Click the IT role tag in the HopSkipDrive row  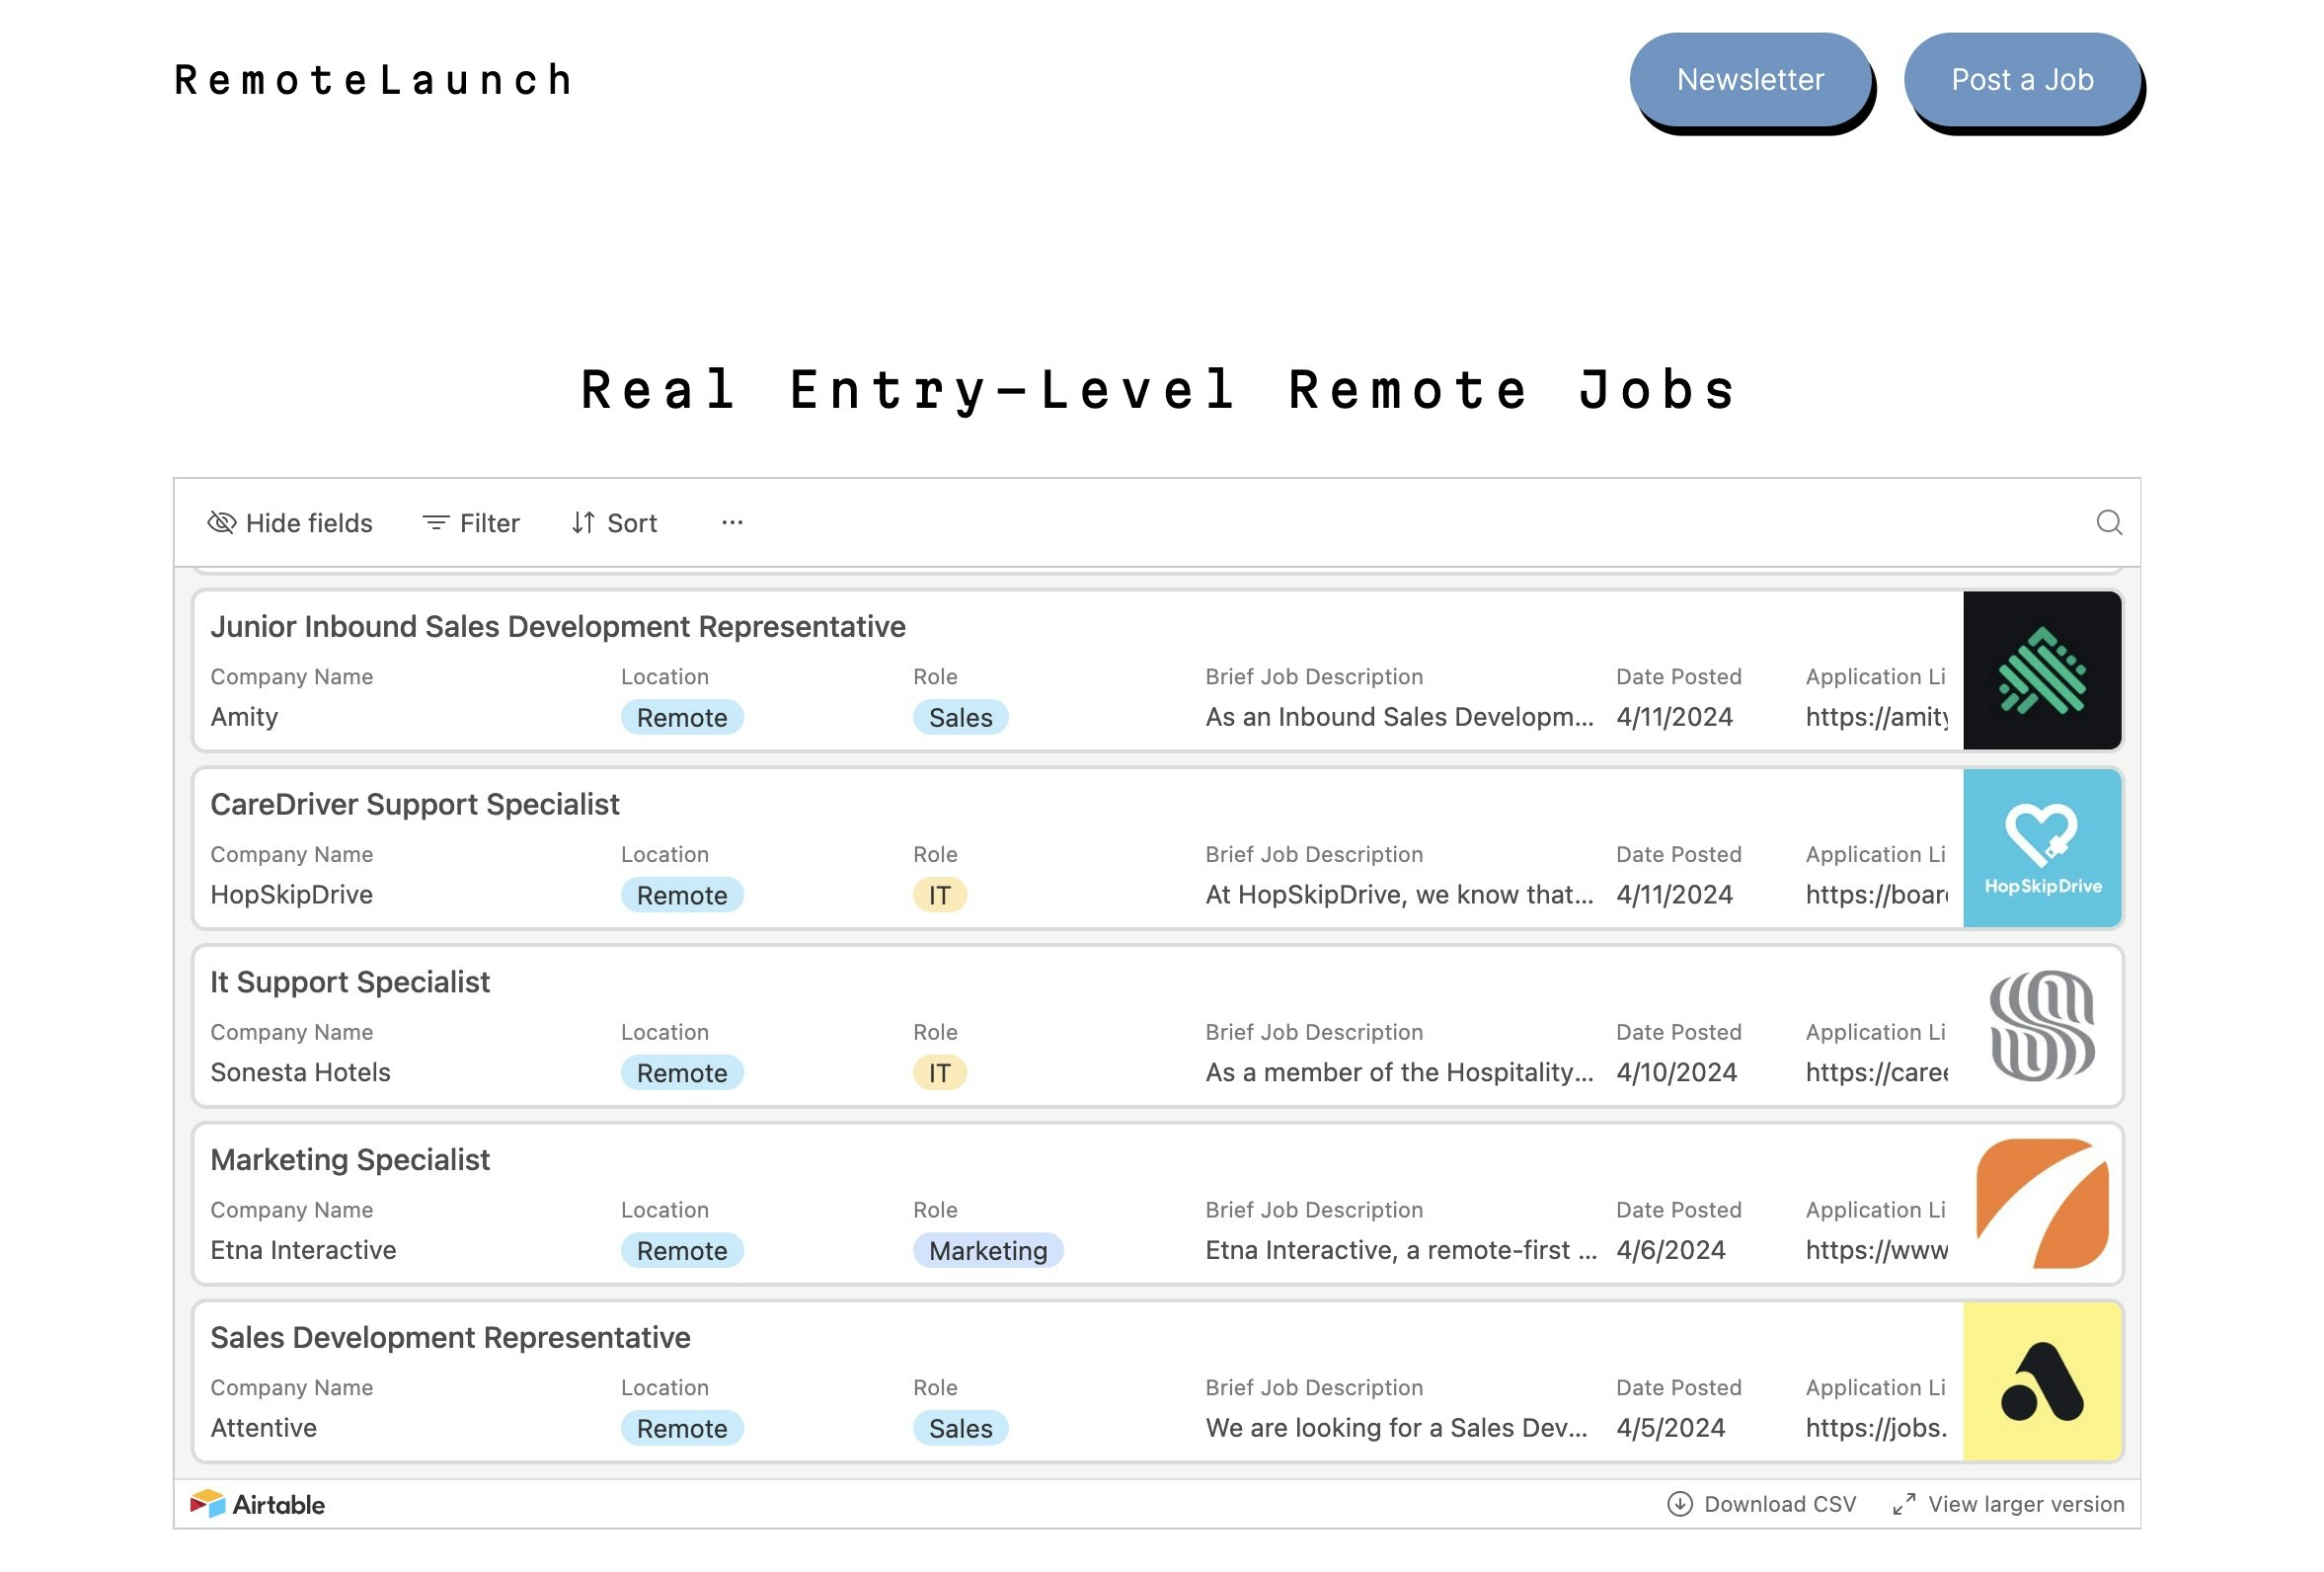tap(939, 895)
